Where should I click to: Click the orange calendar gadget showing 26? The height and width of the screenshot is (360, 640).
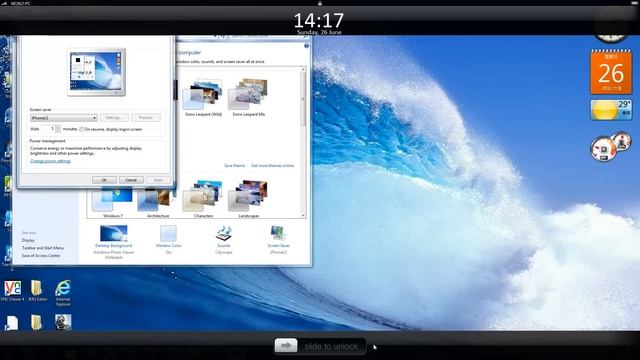pos(611,72)
